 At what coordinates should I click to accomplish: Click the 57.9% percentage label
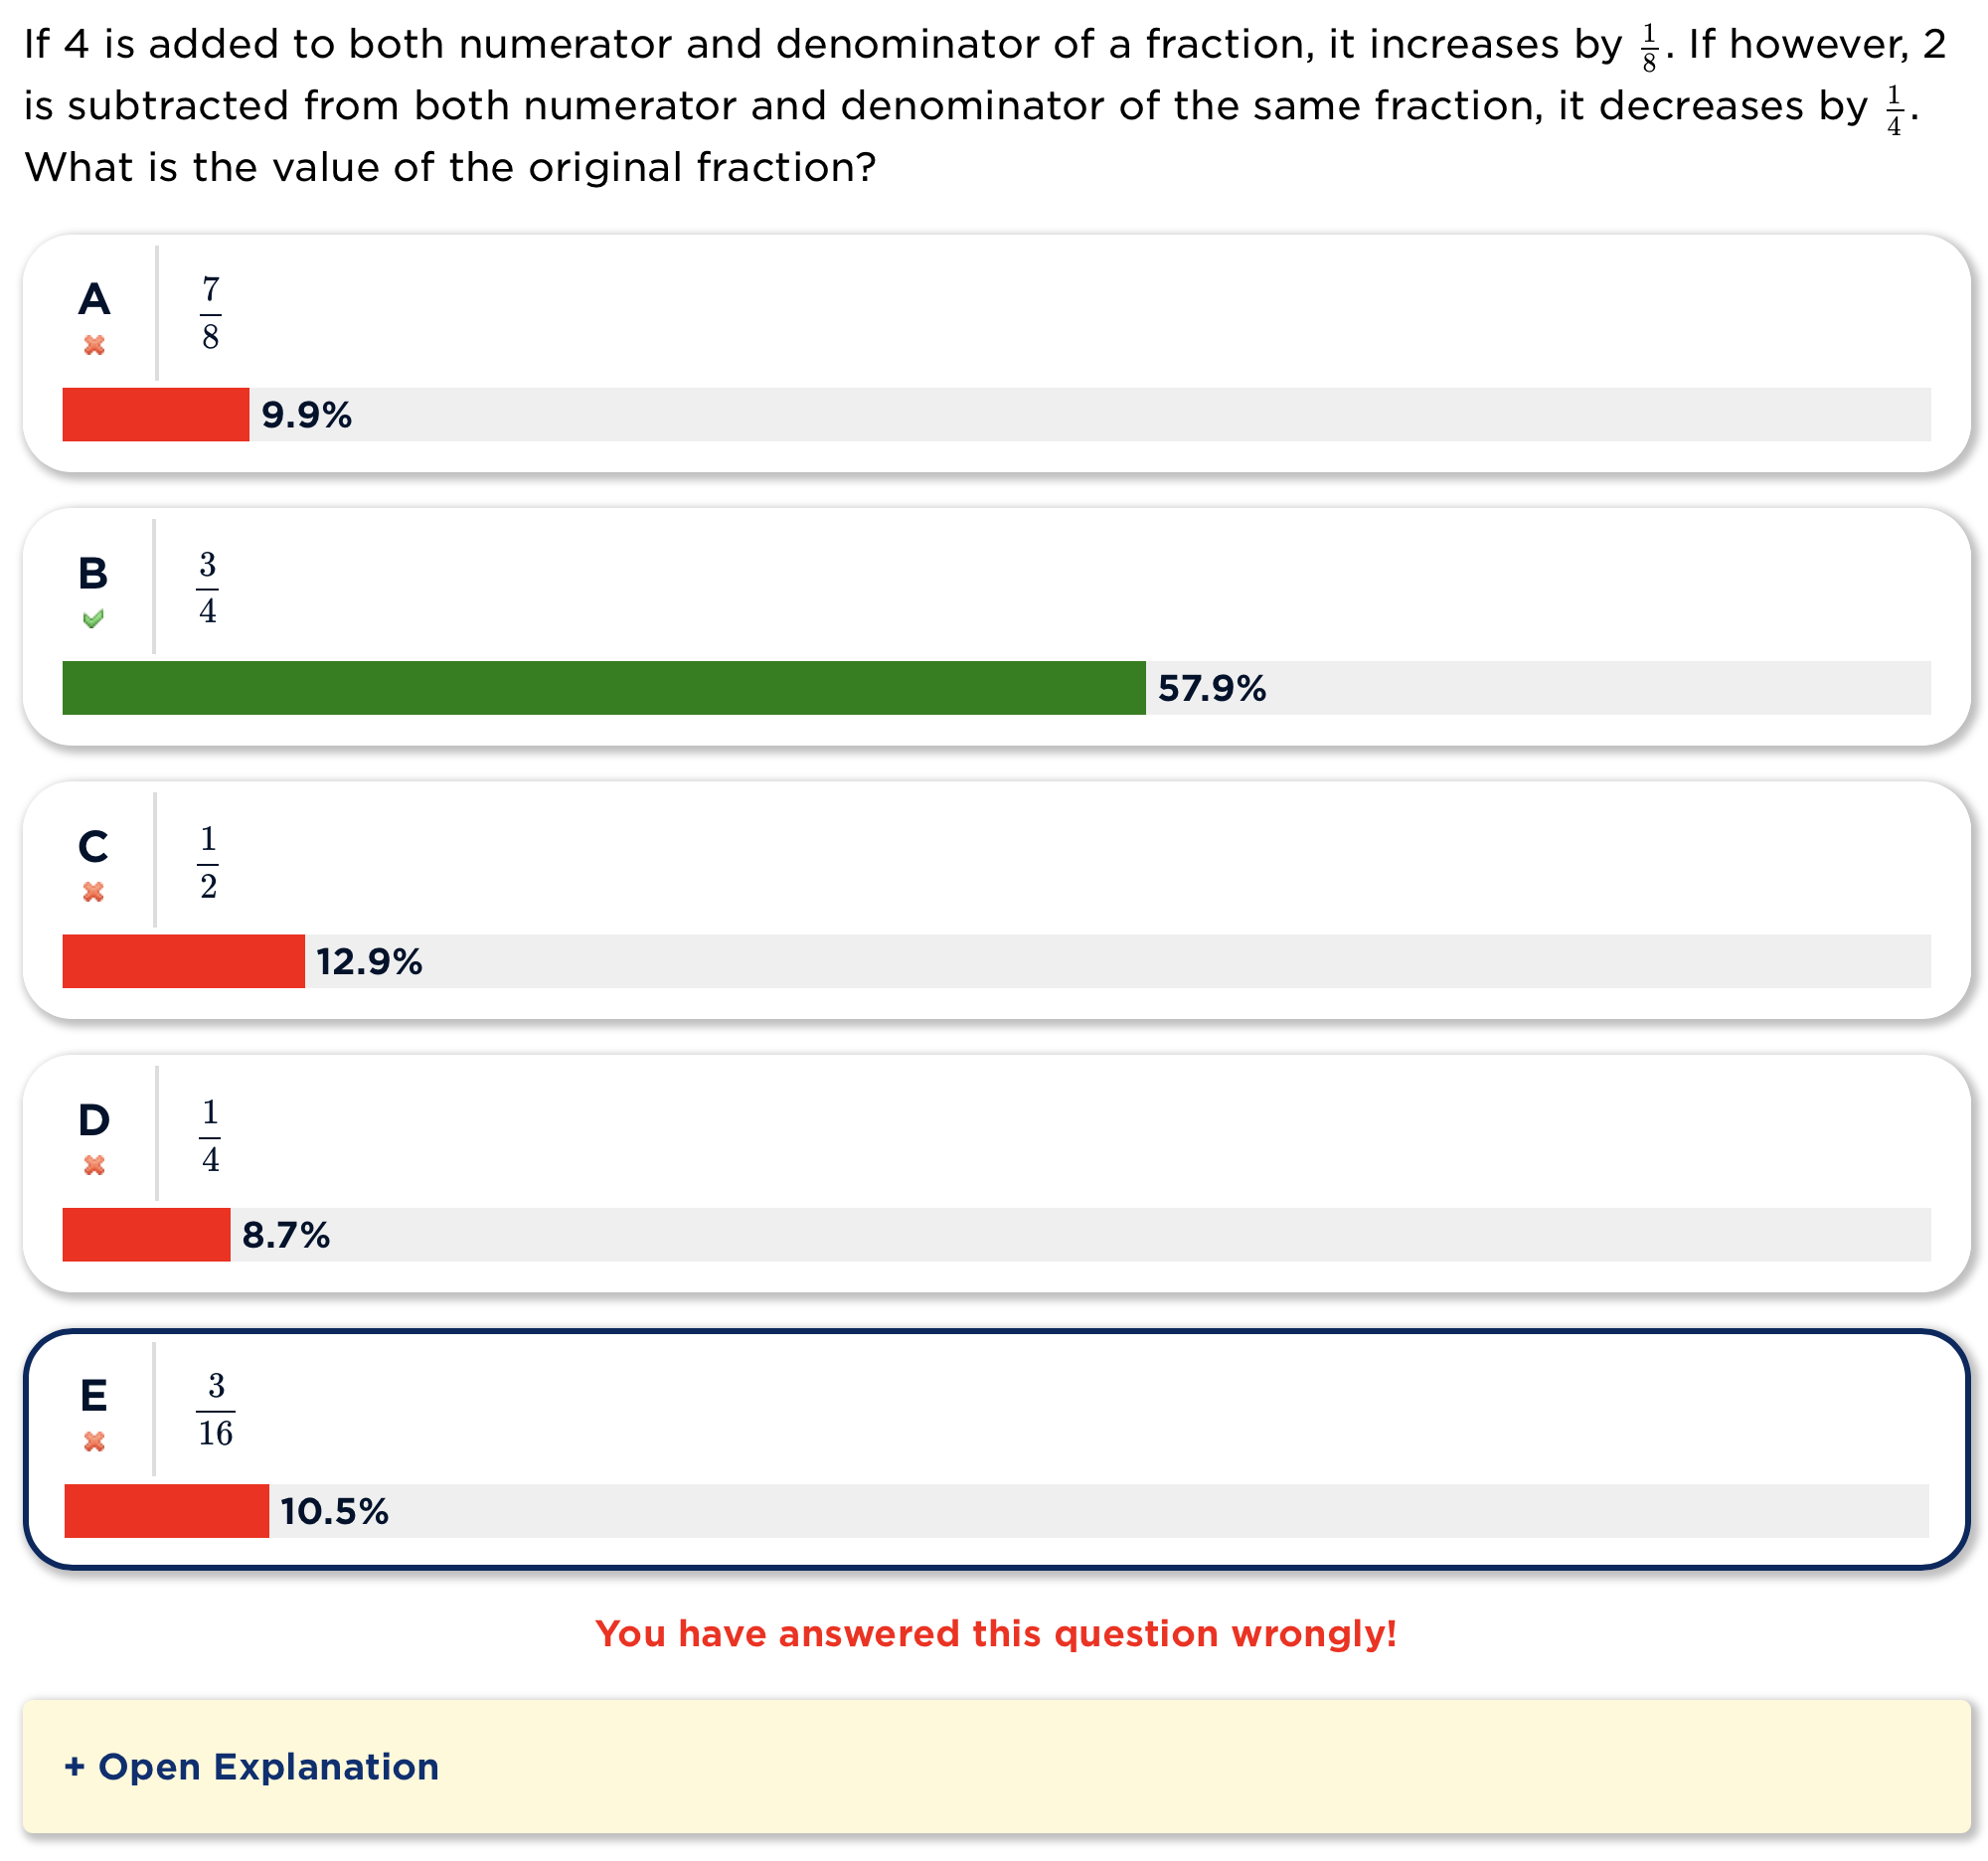pyautogui.click(x=1211, y=688)
